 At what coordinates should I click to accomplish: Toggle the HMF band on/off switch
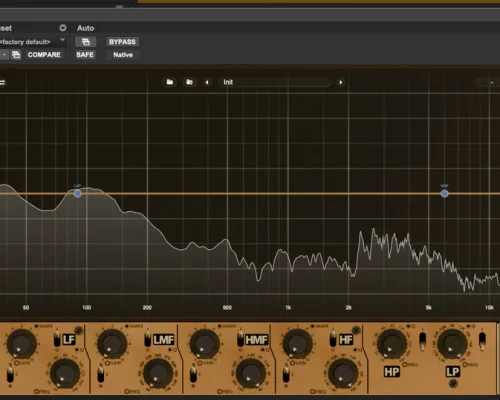pyautogui.click(x=240, y=339)
